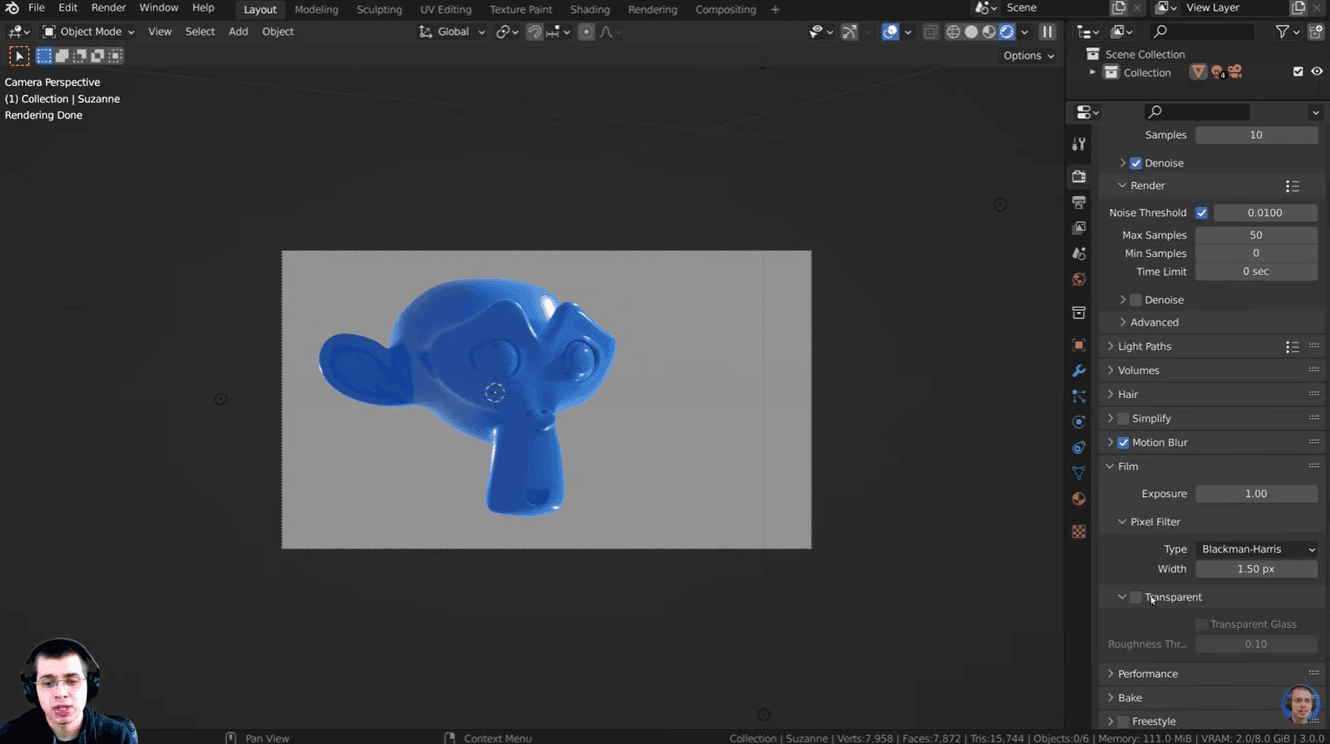Open the Object Data properties tab
1330x744 pixels.
(x=1078, y=473)
